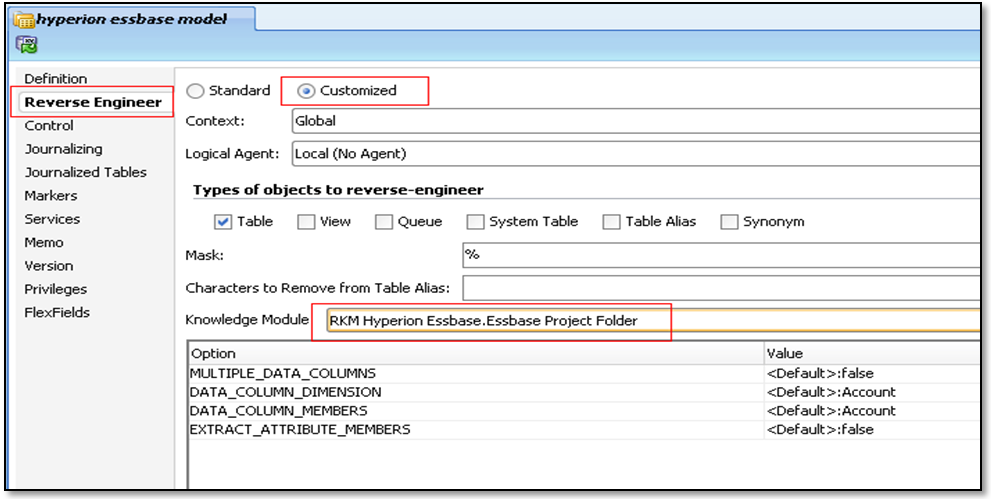Click the value cell of DATA_COLUMN_DIMENSION

point(874,392)
